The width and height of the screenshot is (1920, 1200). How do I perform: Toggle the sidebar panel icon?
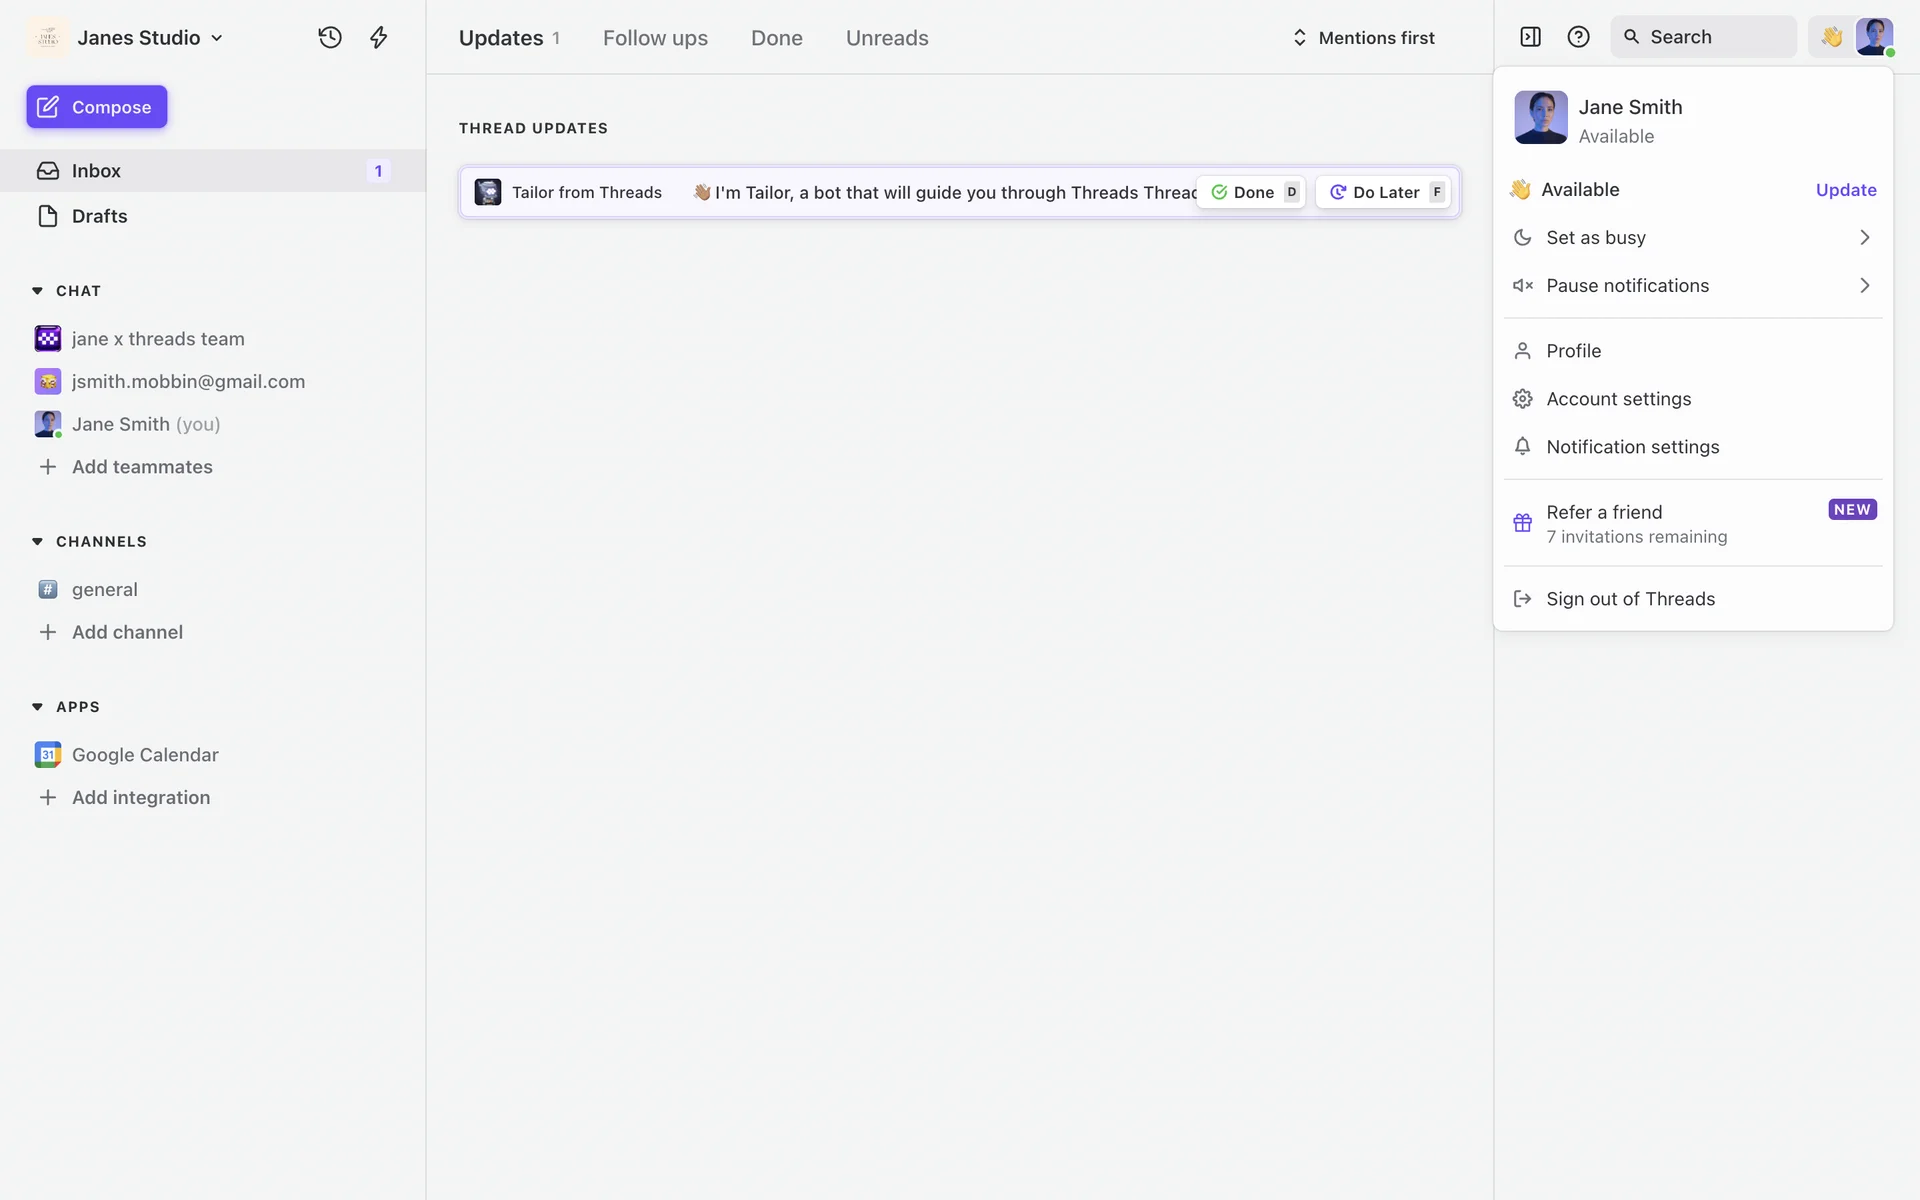point(1530,37)
